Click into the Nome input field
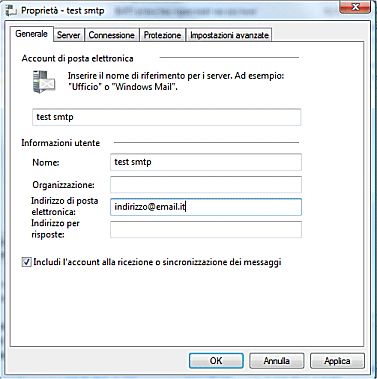Viewport: 377px width, 379px height. point(206,162)
